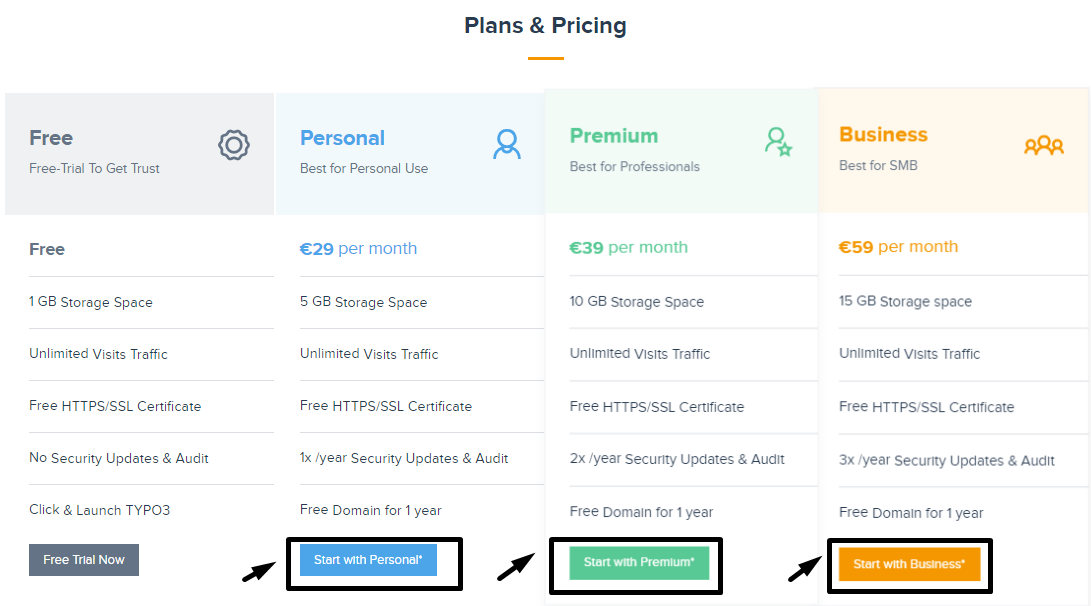Click the gear icon on the Free plan
The image size is (1091, 606).
pos(233,144)
